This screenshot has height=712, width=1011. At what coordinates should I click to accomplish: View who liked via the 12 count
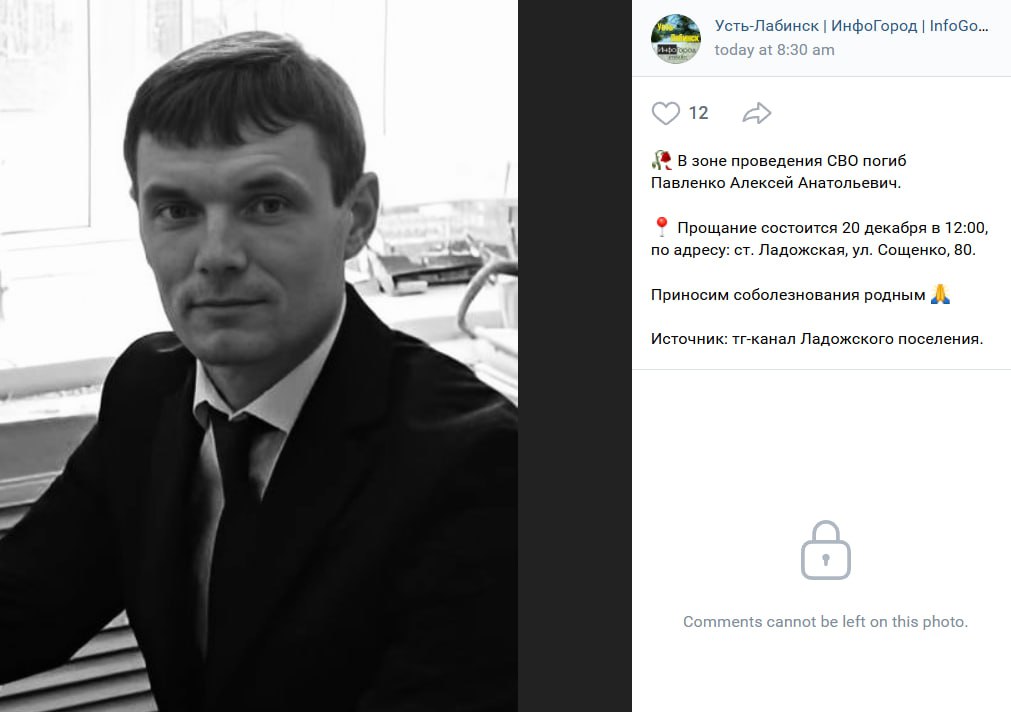[x=698, y=114]
